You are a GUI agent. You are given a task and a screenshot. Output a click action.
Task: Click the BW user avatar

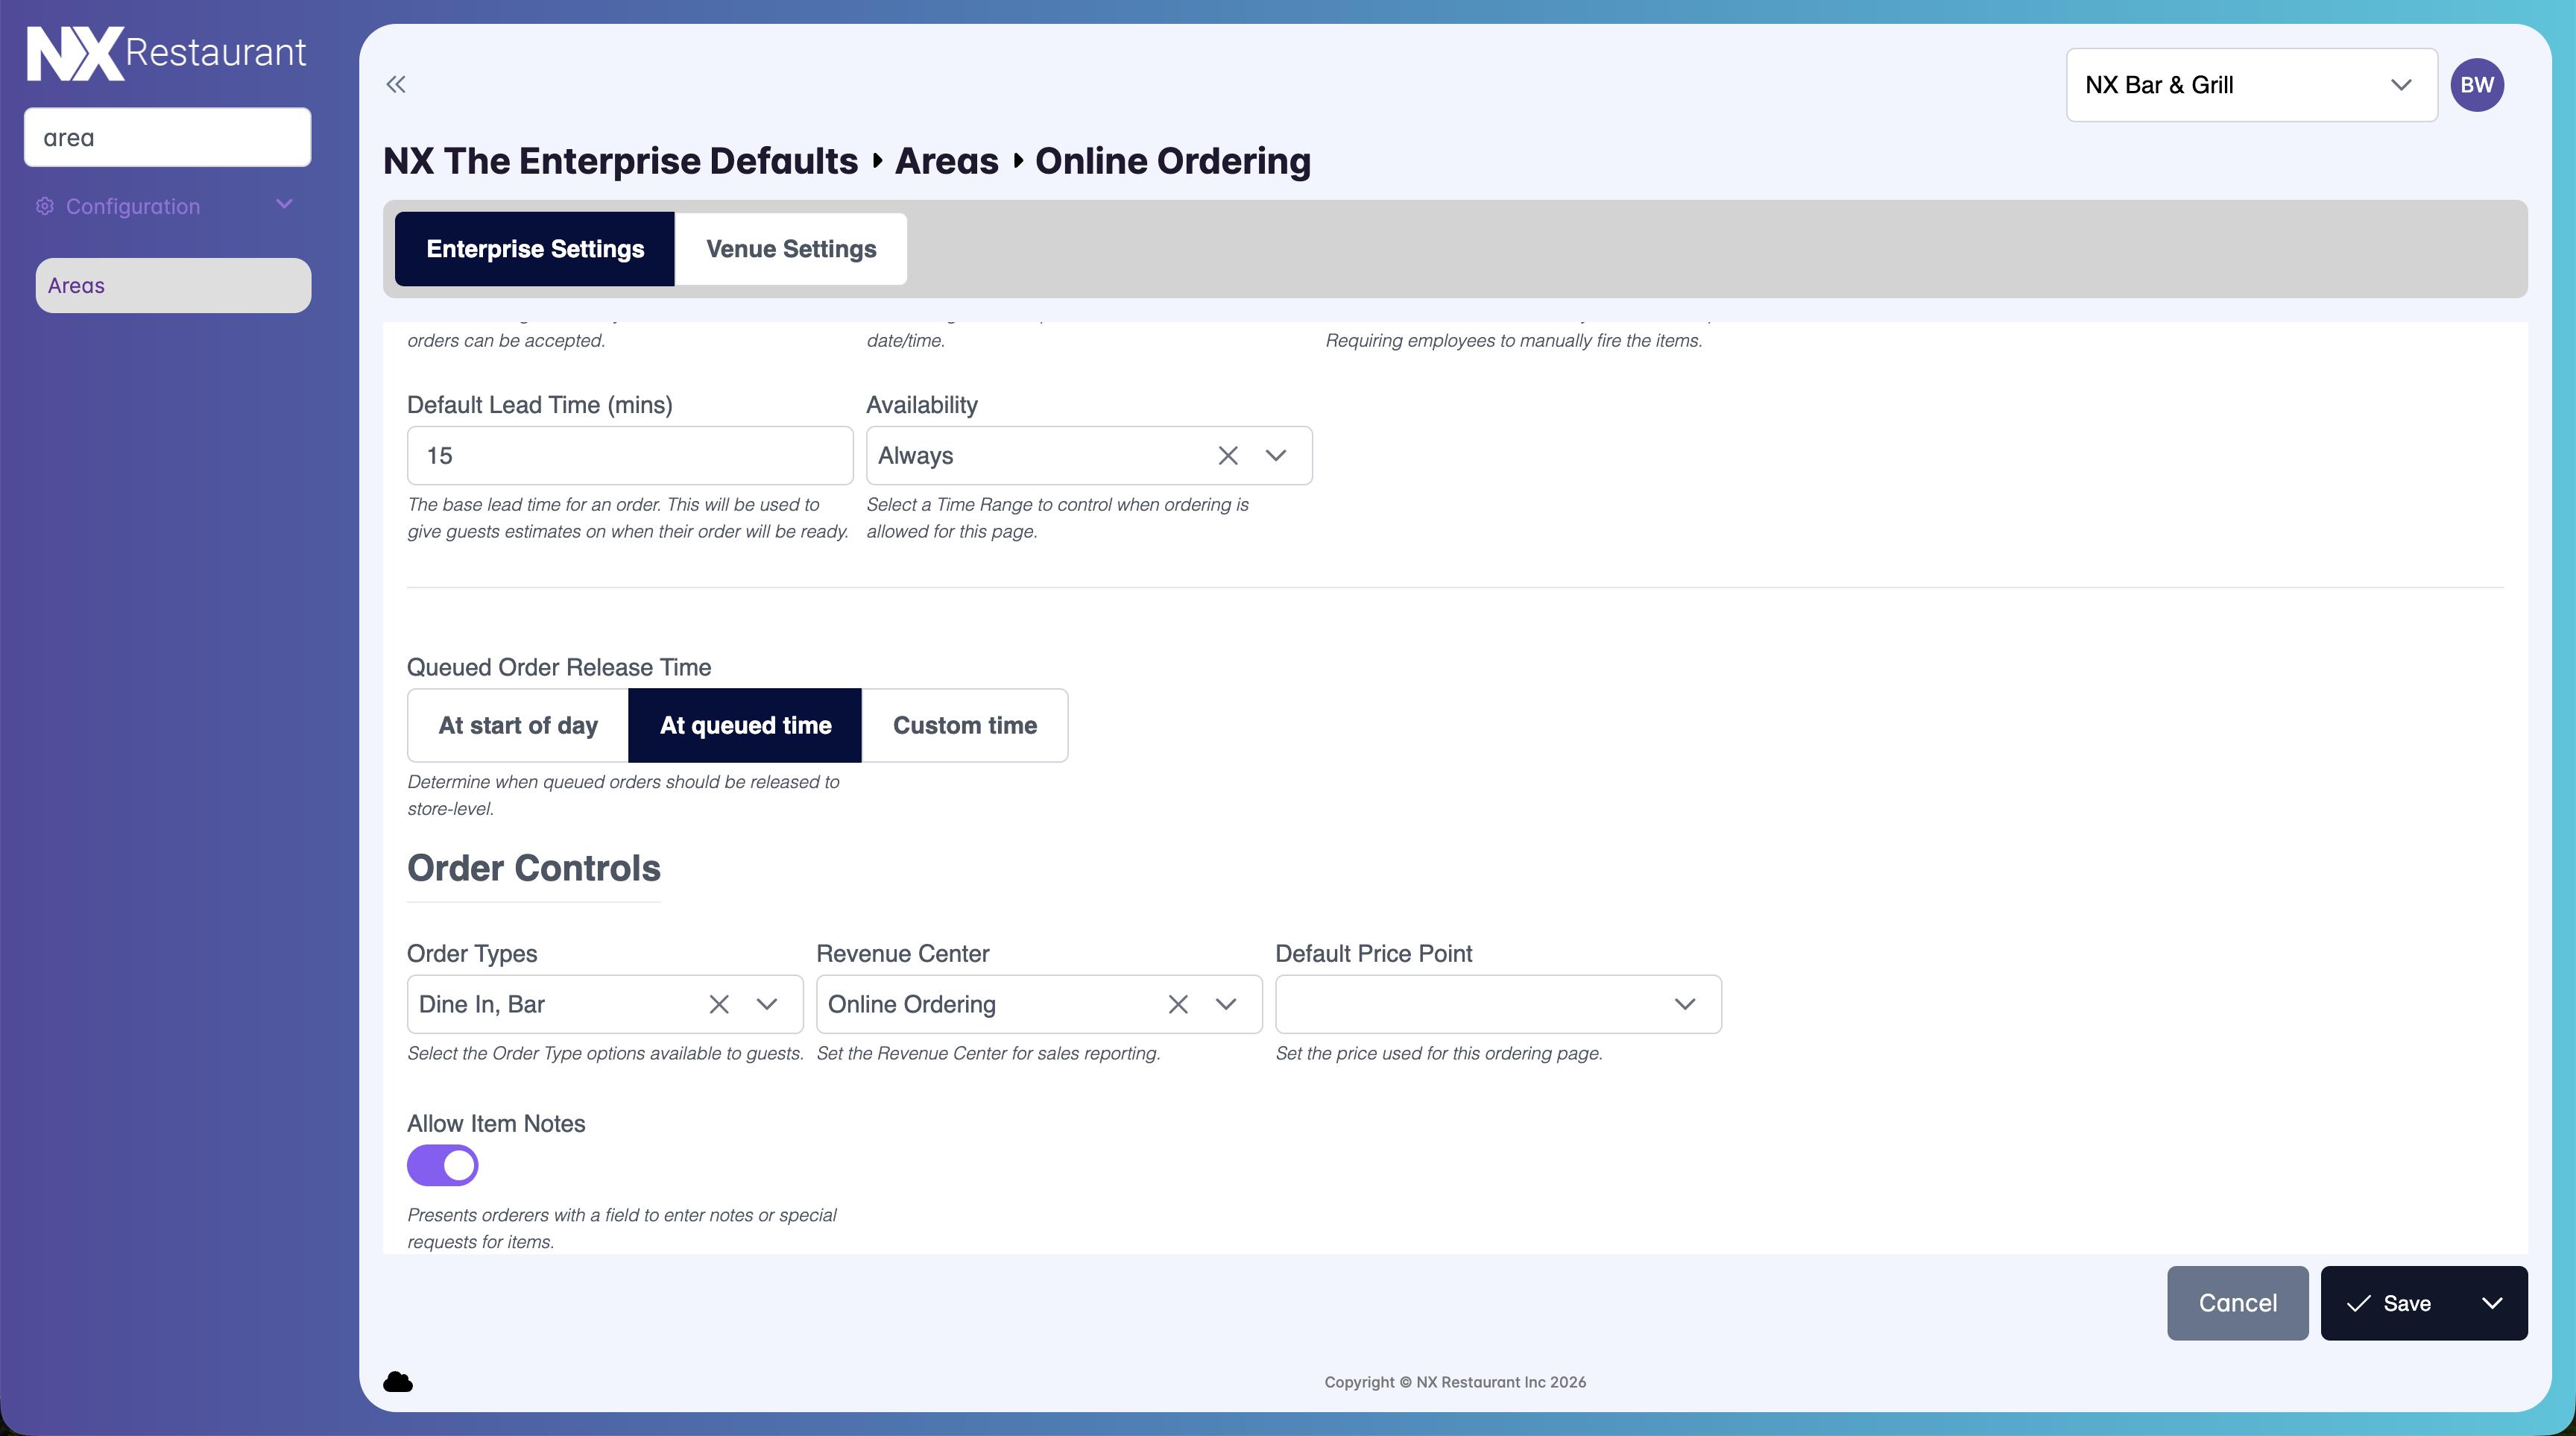click(x=2477, y=85)
